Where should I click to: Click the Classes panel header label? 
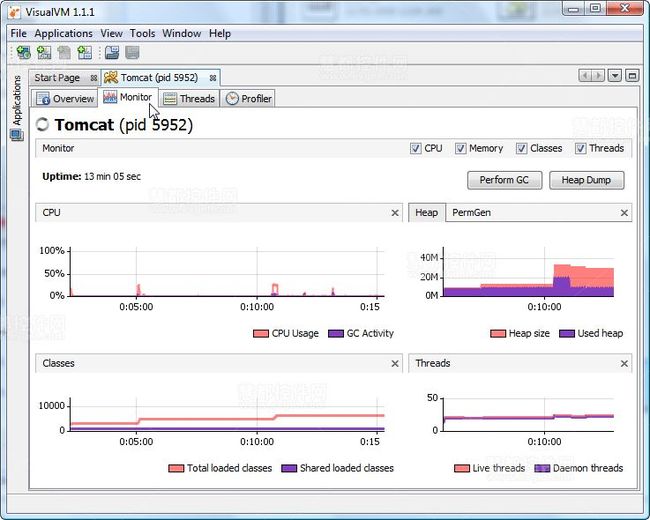58,364
